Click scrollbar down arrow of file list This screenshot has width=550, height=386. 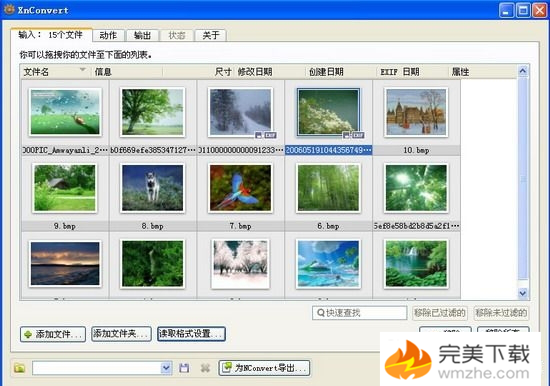pyautogui.click(x=523, y=293)
